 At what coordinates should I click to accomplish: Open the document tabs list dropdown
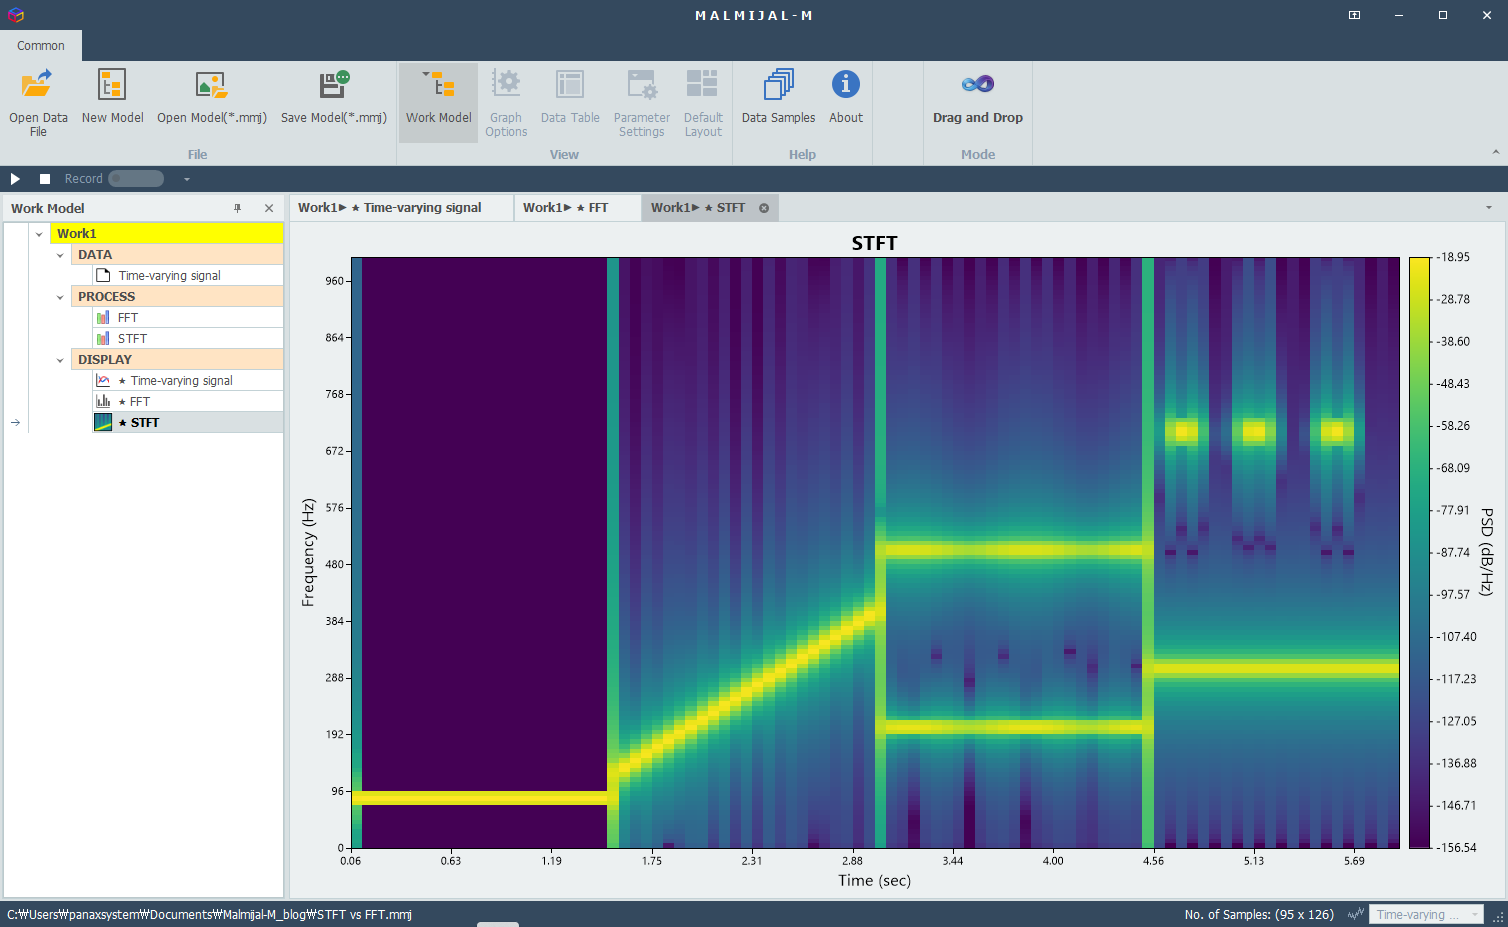[1489, 208]
